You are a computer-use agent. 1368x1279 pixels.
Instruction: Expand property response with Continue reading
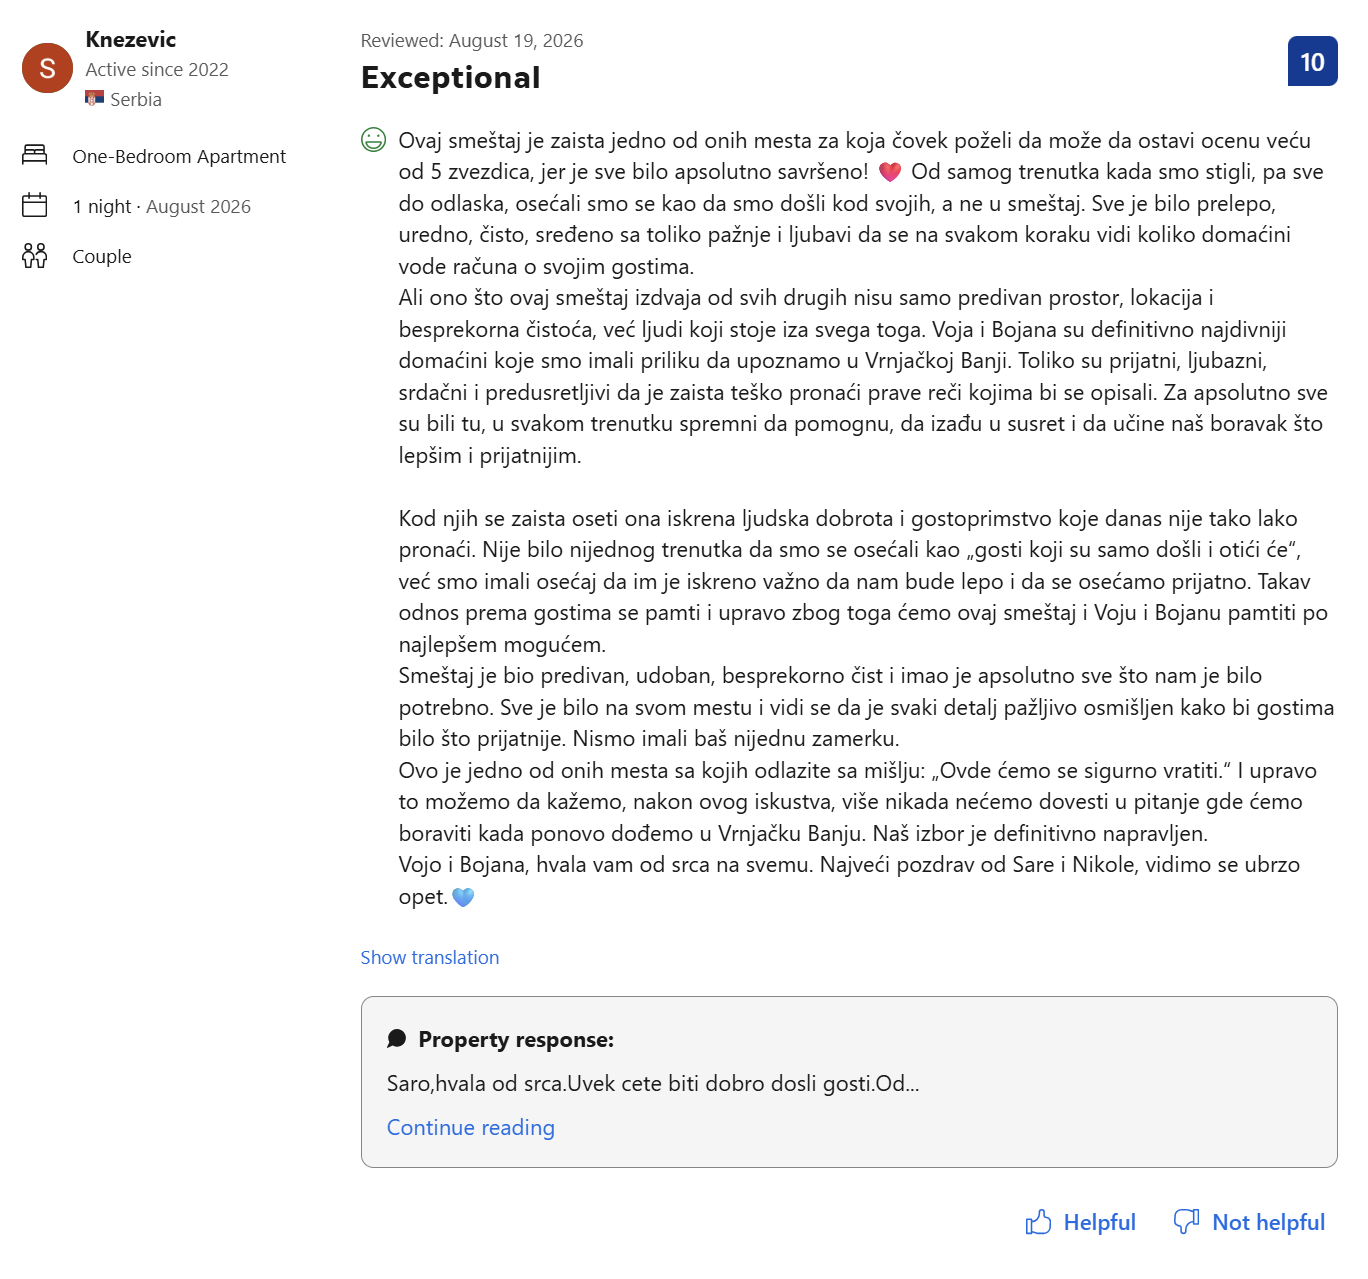click(471, 1127)
